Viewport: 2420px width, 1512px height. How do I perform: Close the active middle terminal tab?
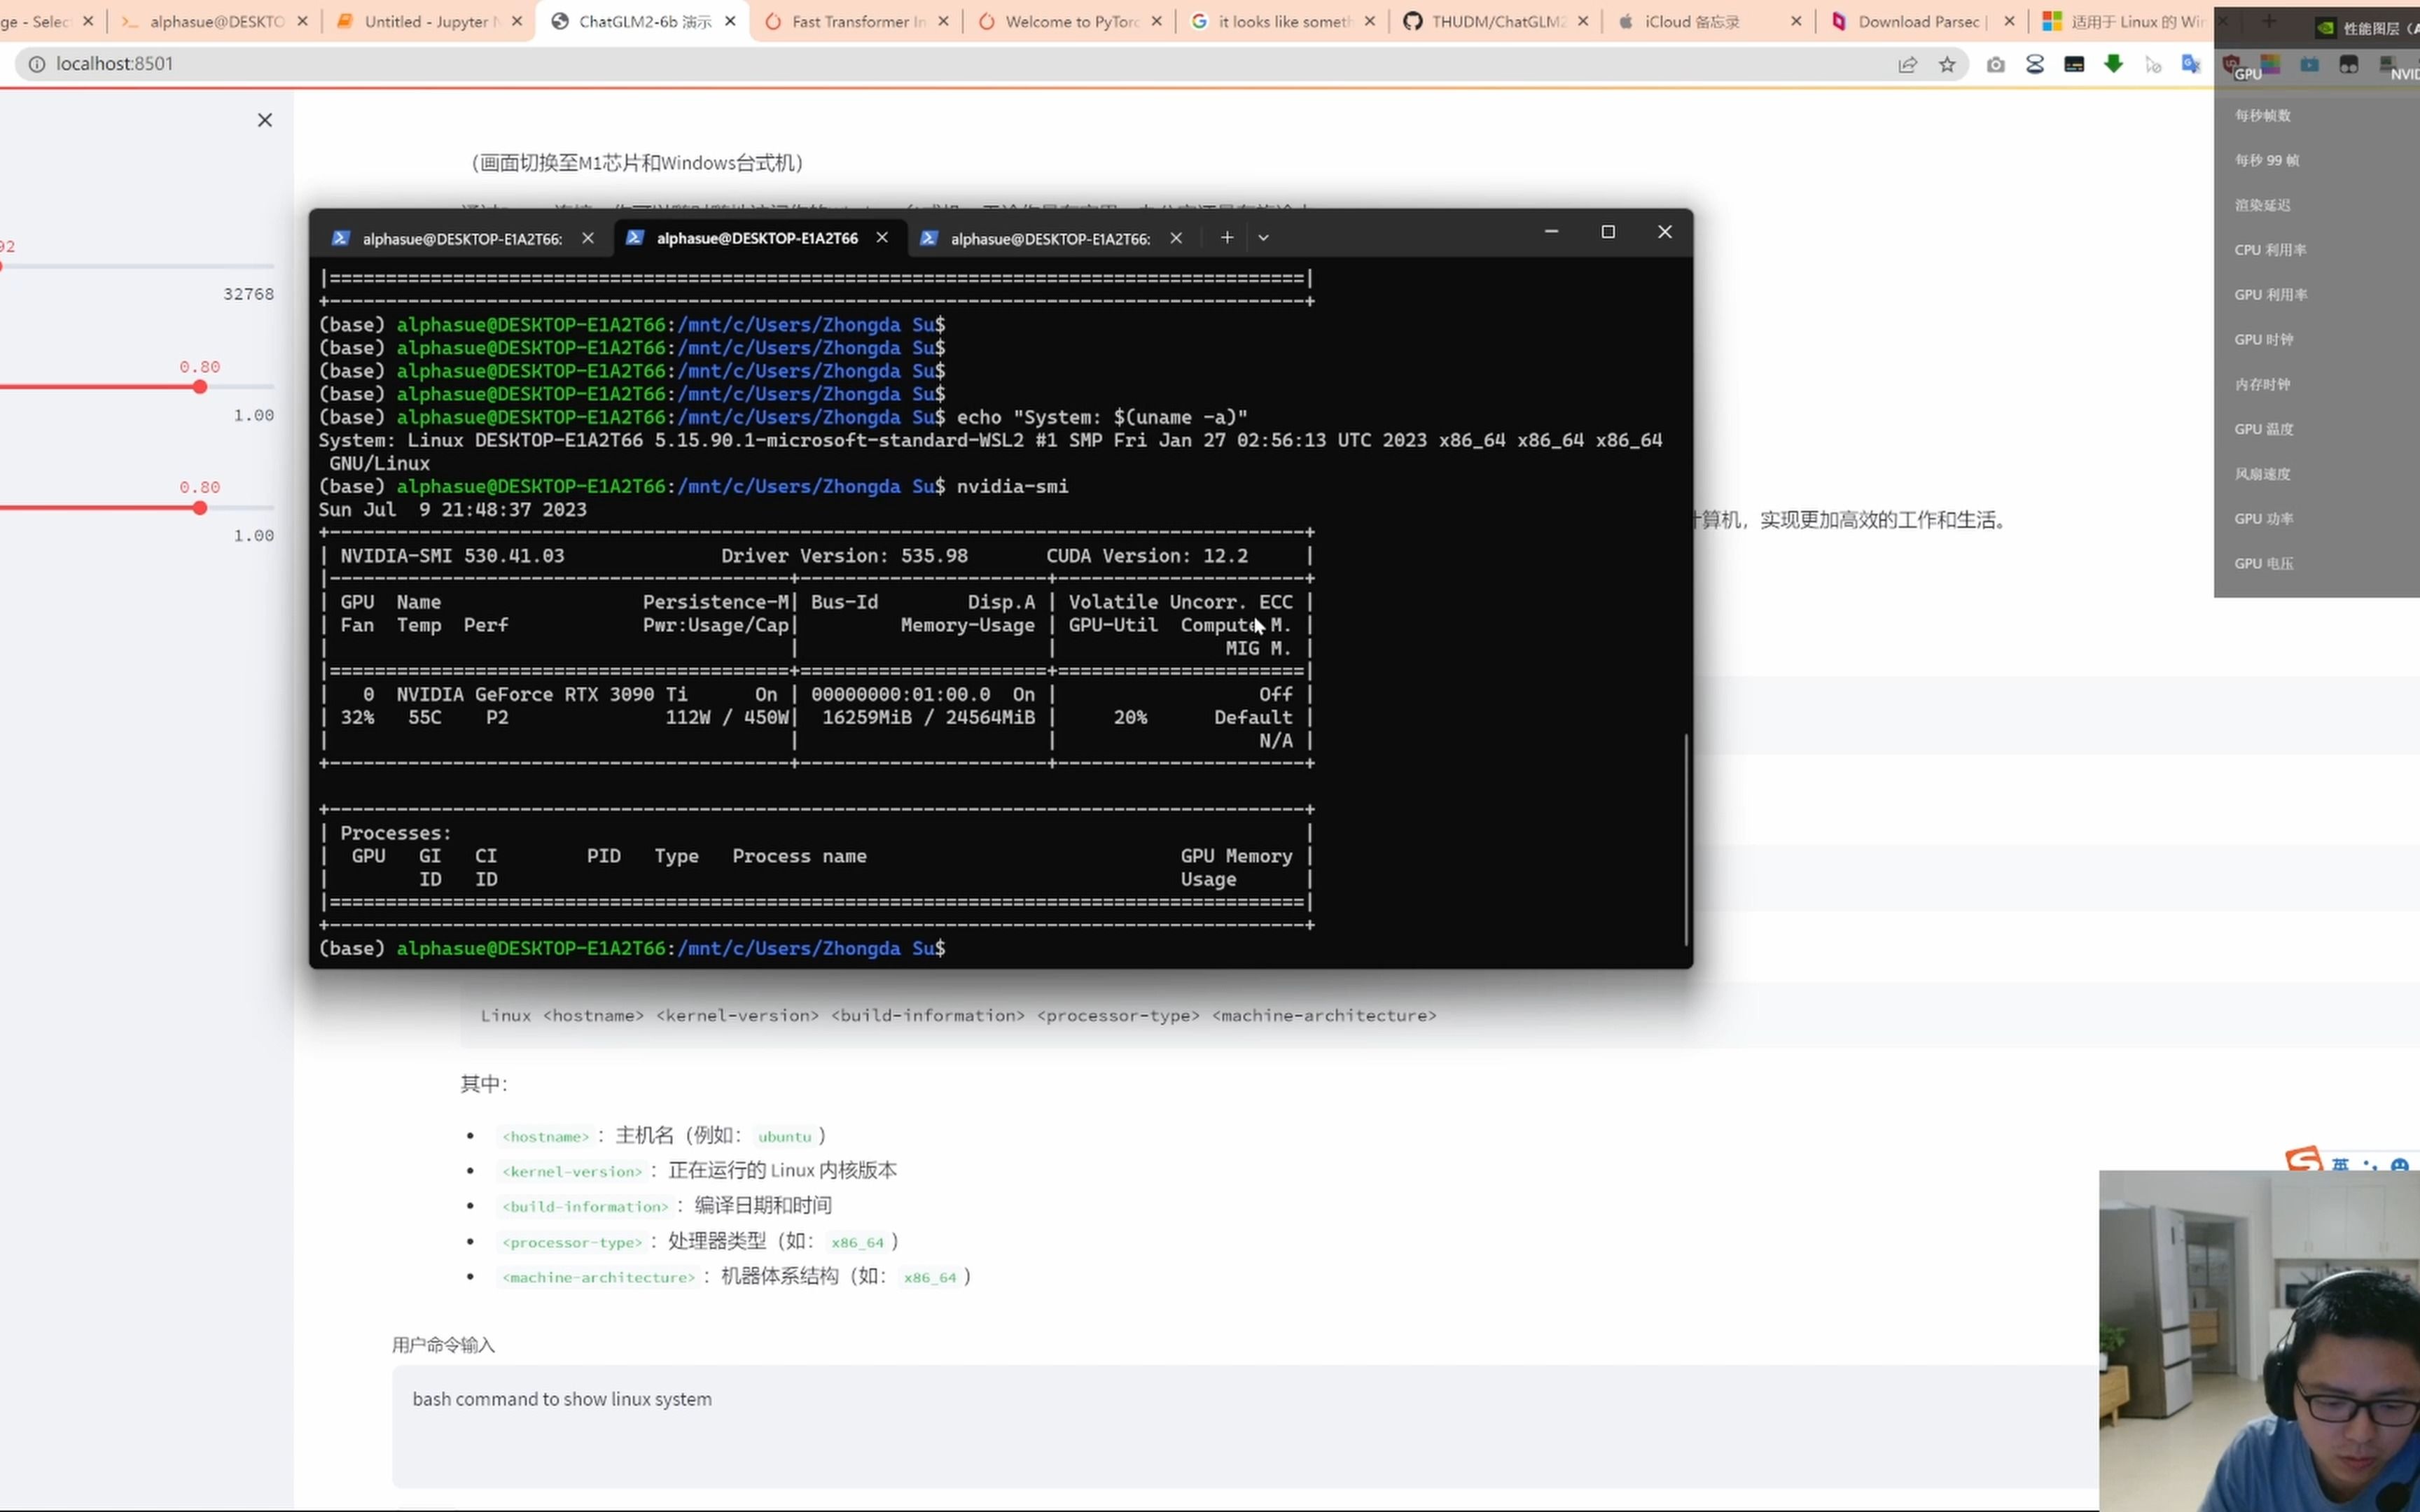[x=882, y=238]
